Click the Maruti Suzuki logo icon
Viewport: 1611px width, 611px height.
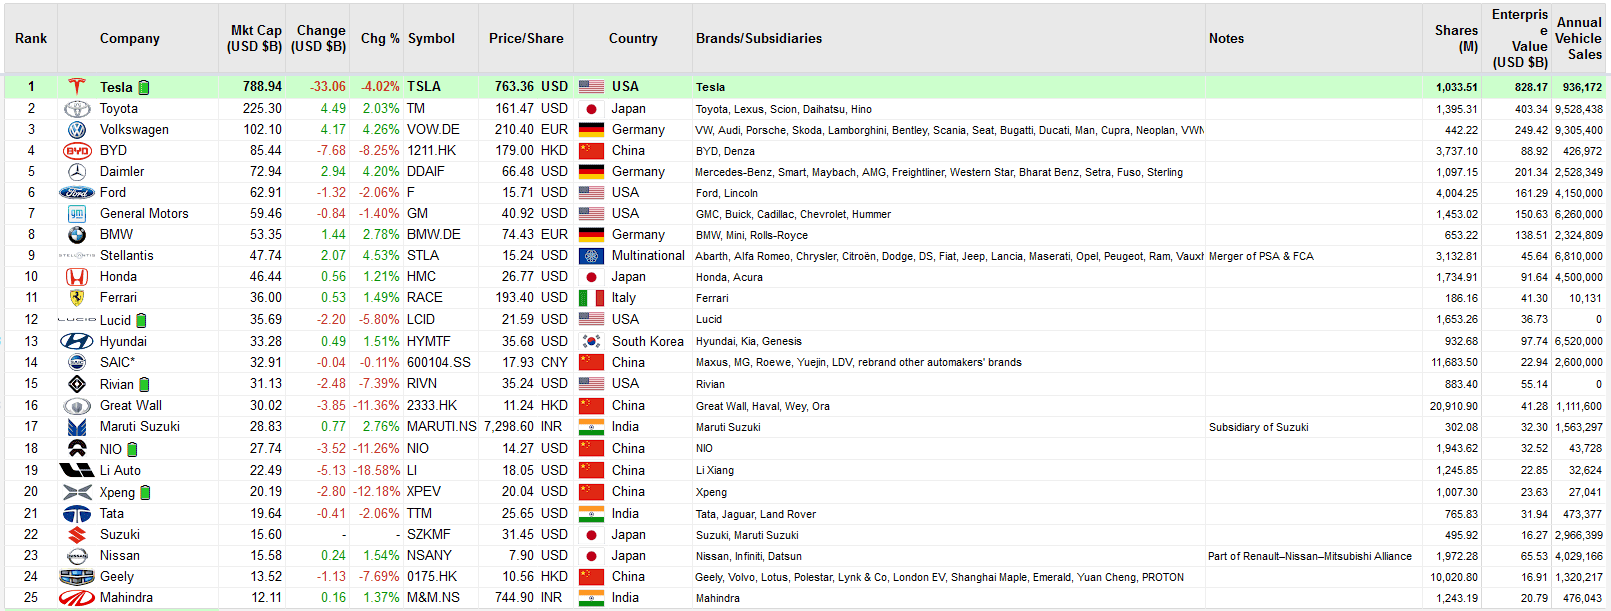pyautogui.click(x=77, y=427)
